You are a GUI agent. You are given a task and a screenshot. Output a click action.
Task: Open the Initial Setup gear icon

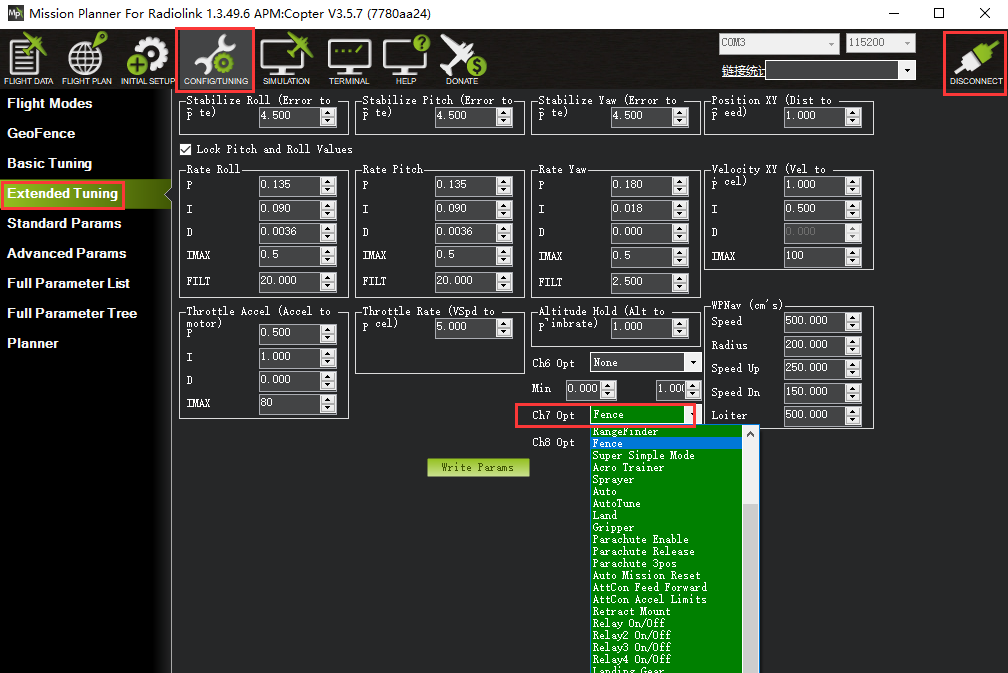pyautogui.click(x=148, y=60)
